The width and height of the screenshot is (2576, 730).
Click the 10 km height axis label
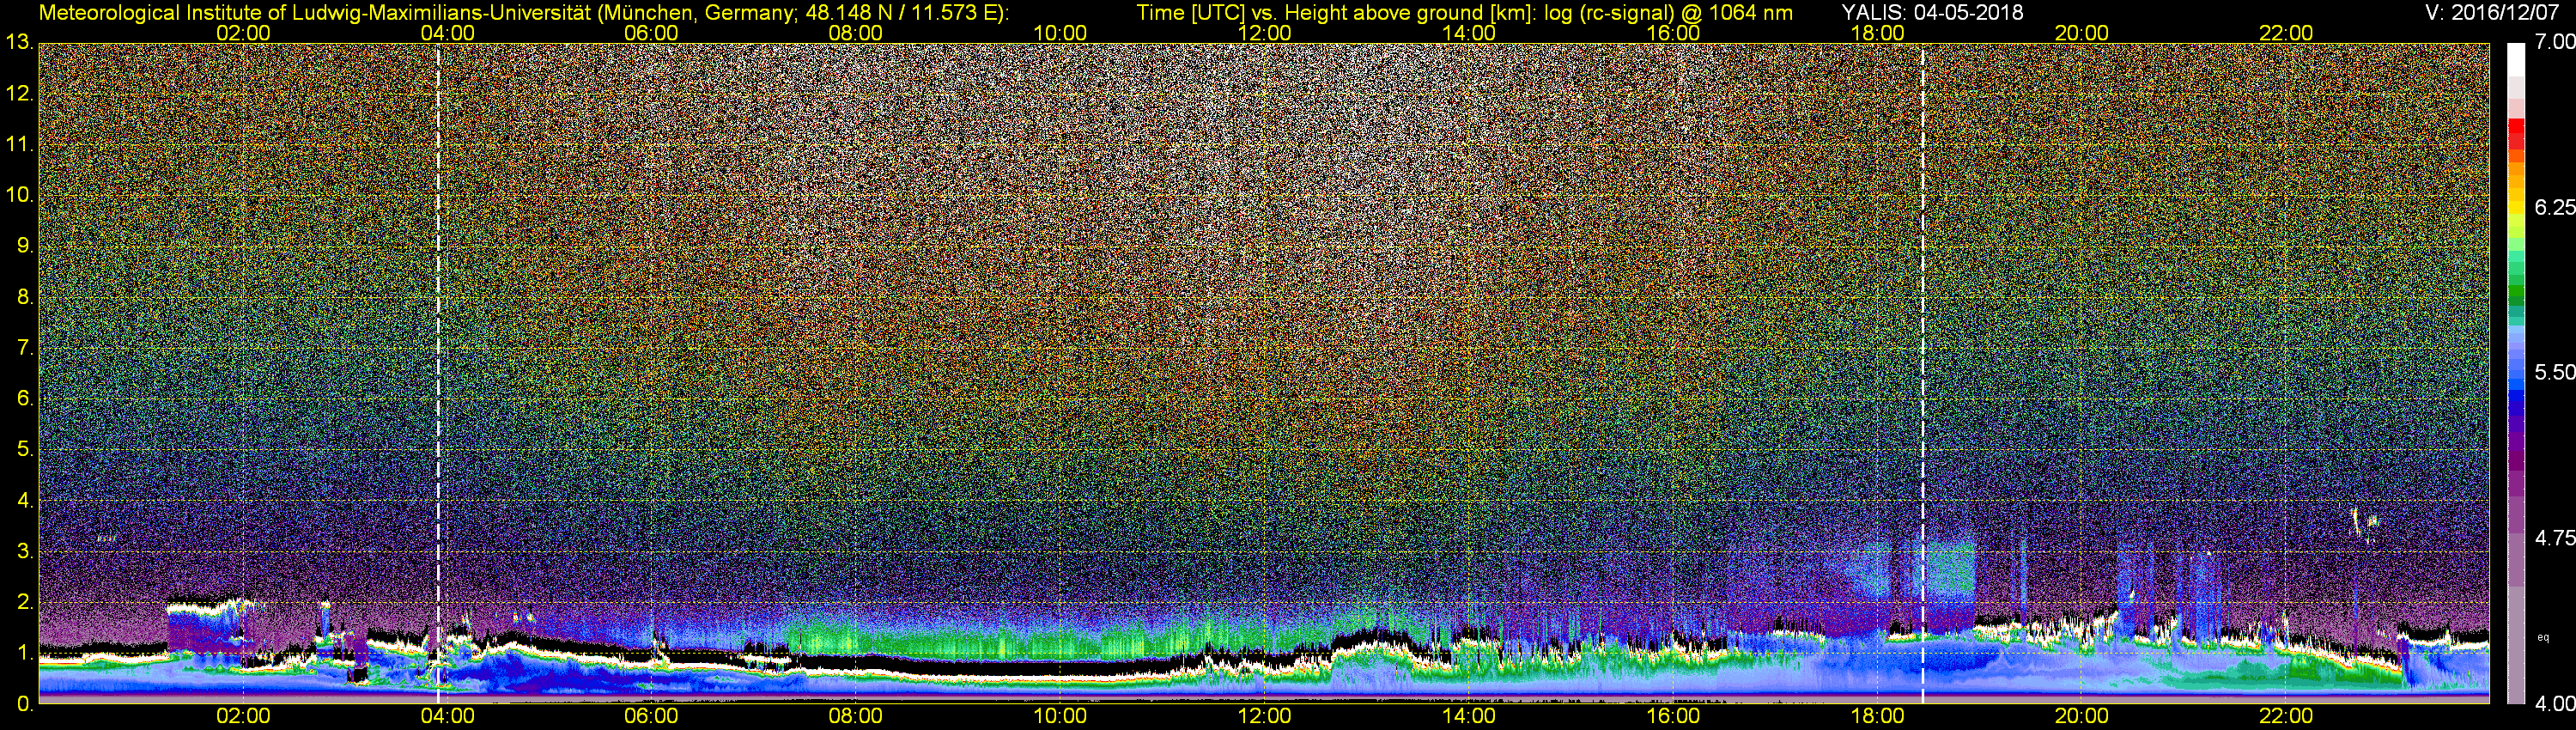[x=18, y=195]
